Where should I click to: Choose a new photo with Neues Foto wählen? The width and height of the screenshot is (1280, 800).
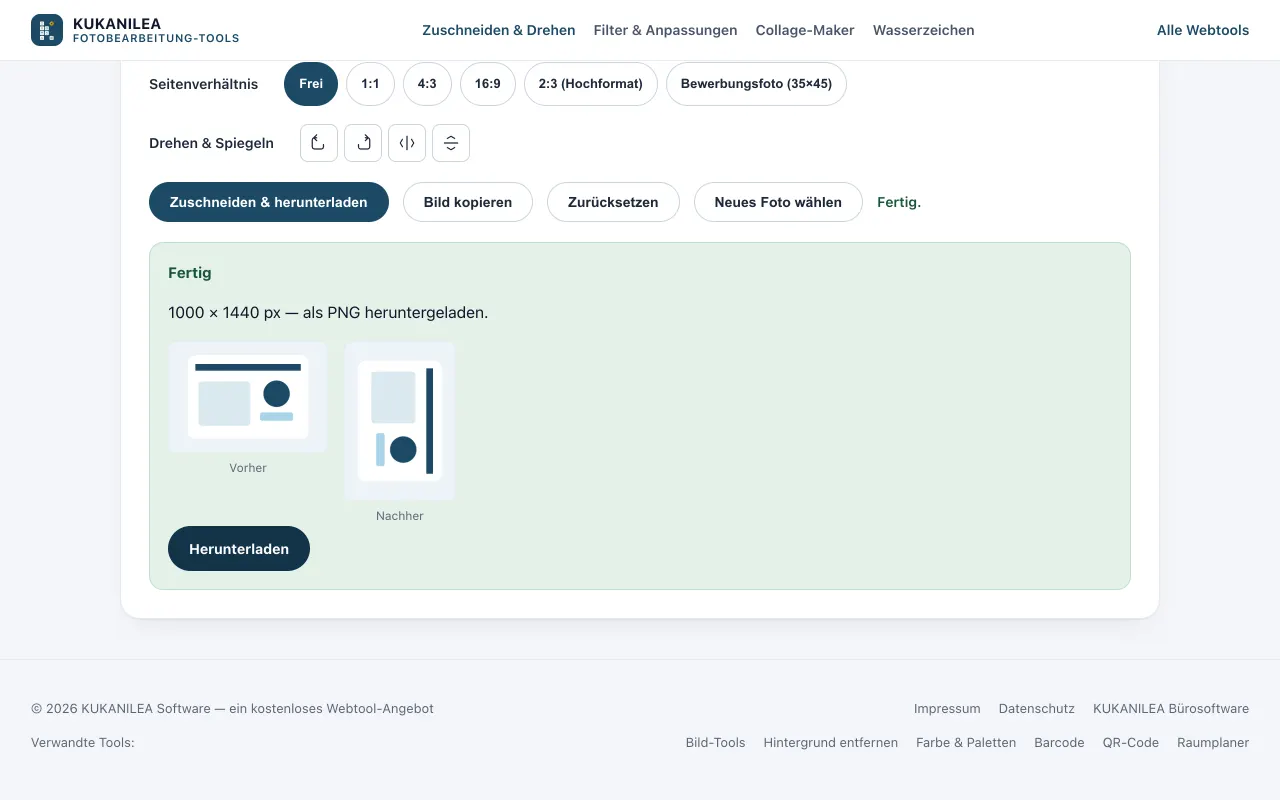pos(778,202)
